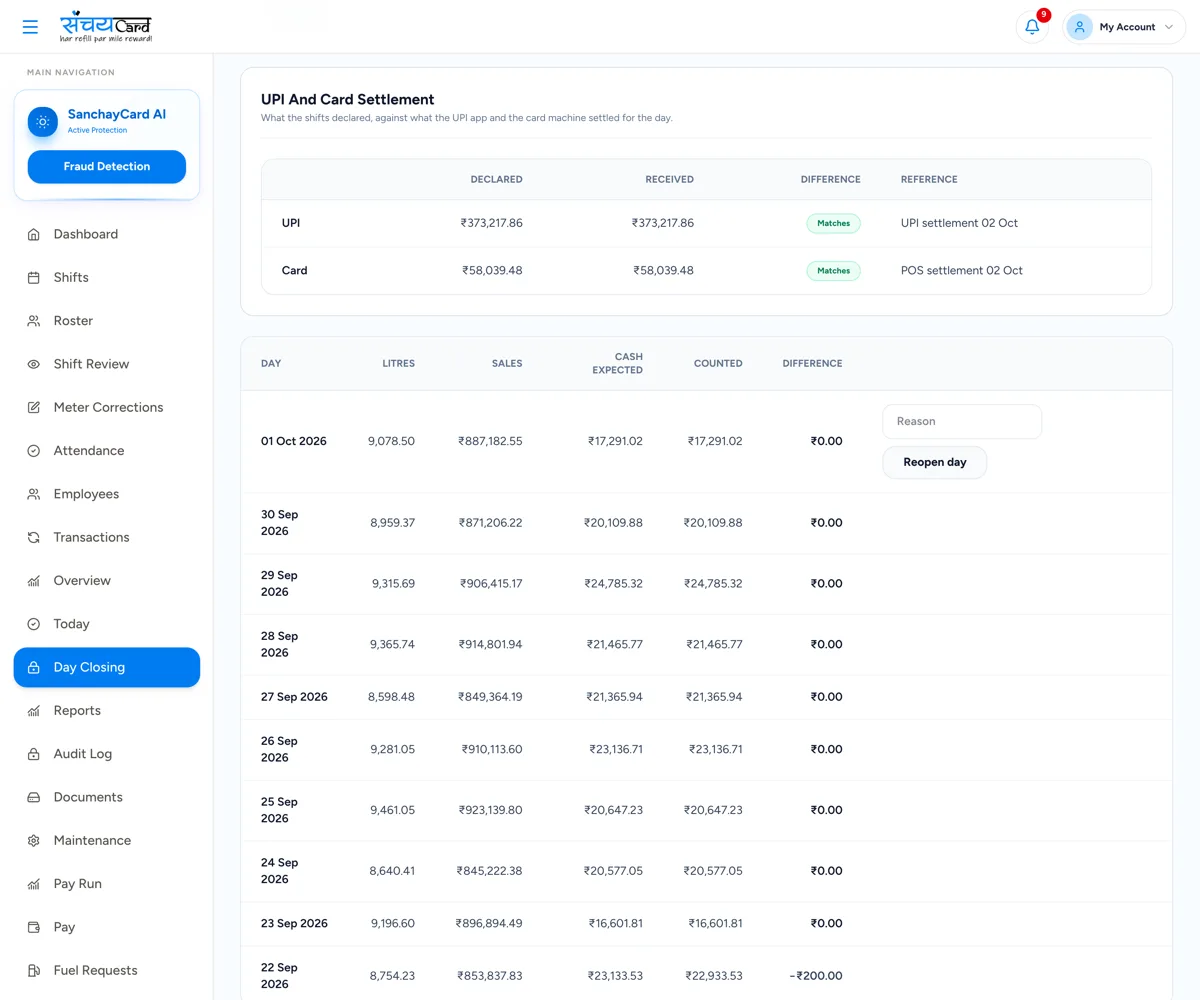Select the POS settlement 02 Oct reference
Viewport: 1200px width, 1000px height.
click(962, 270)
